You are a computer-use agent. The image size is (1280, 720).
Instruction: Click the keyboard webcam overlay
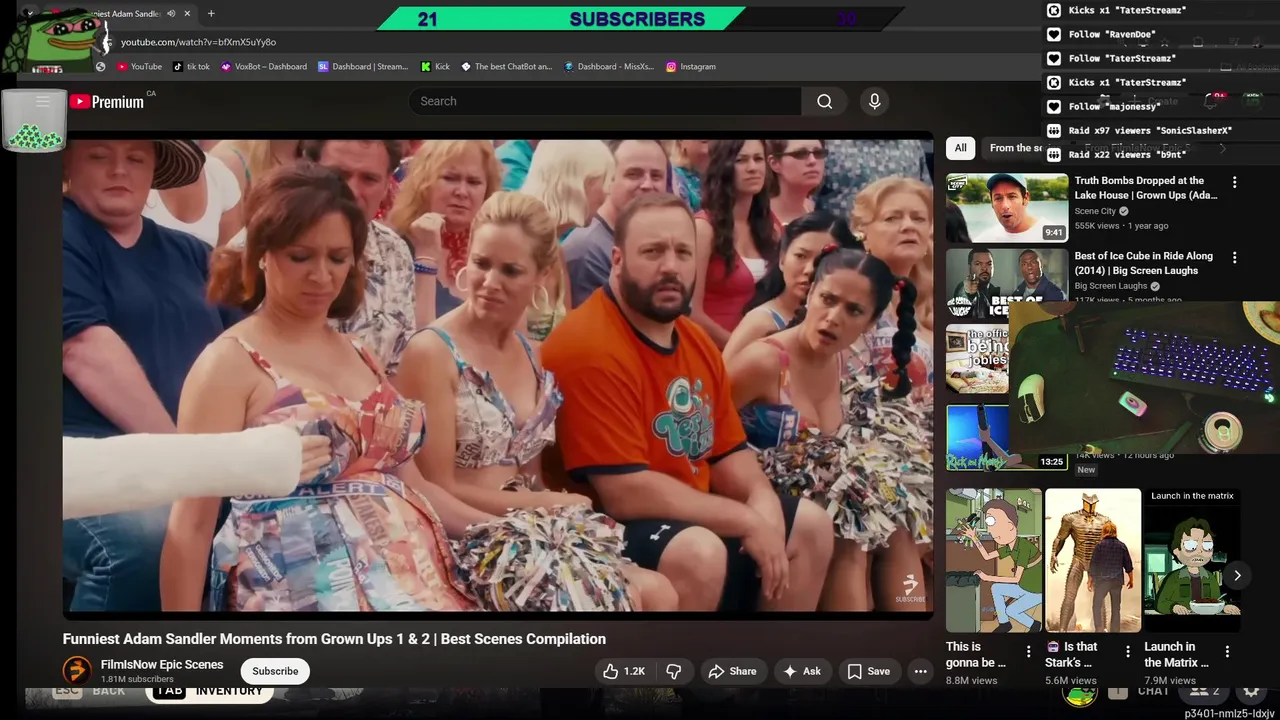(1144, 378)
